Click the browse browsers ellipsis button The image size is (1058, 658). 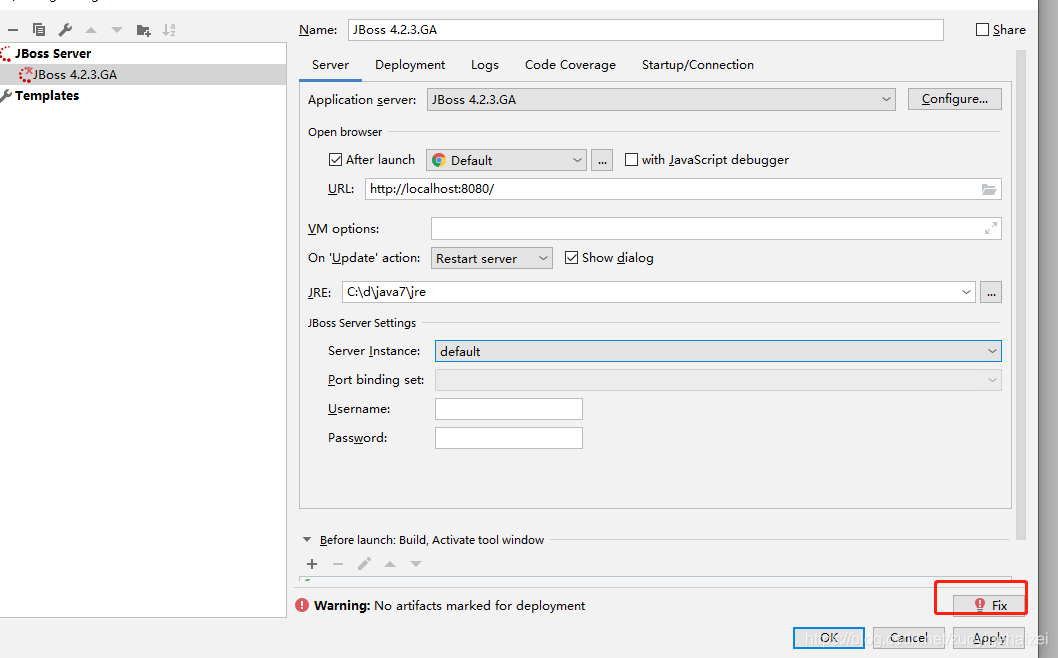(x=602, y=160)
